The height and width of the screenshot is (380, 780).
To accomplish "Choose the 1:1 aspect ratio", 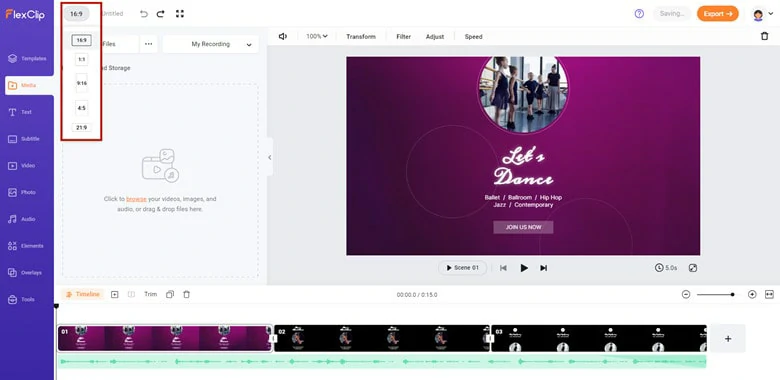I will tap(82, 59).
